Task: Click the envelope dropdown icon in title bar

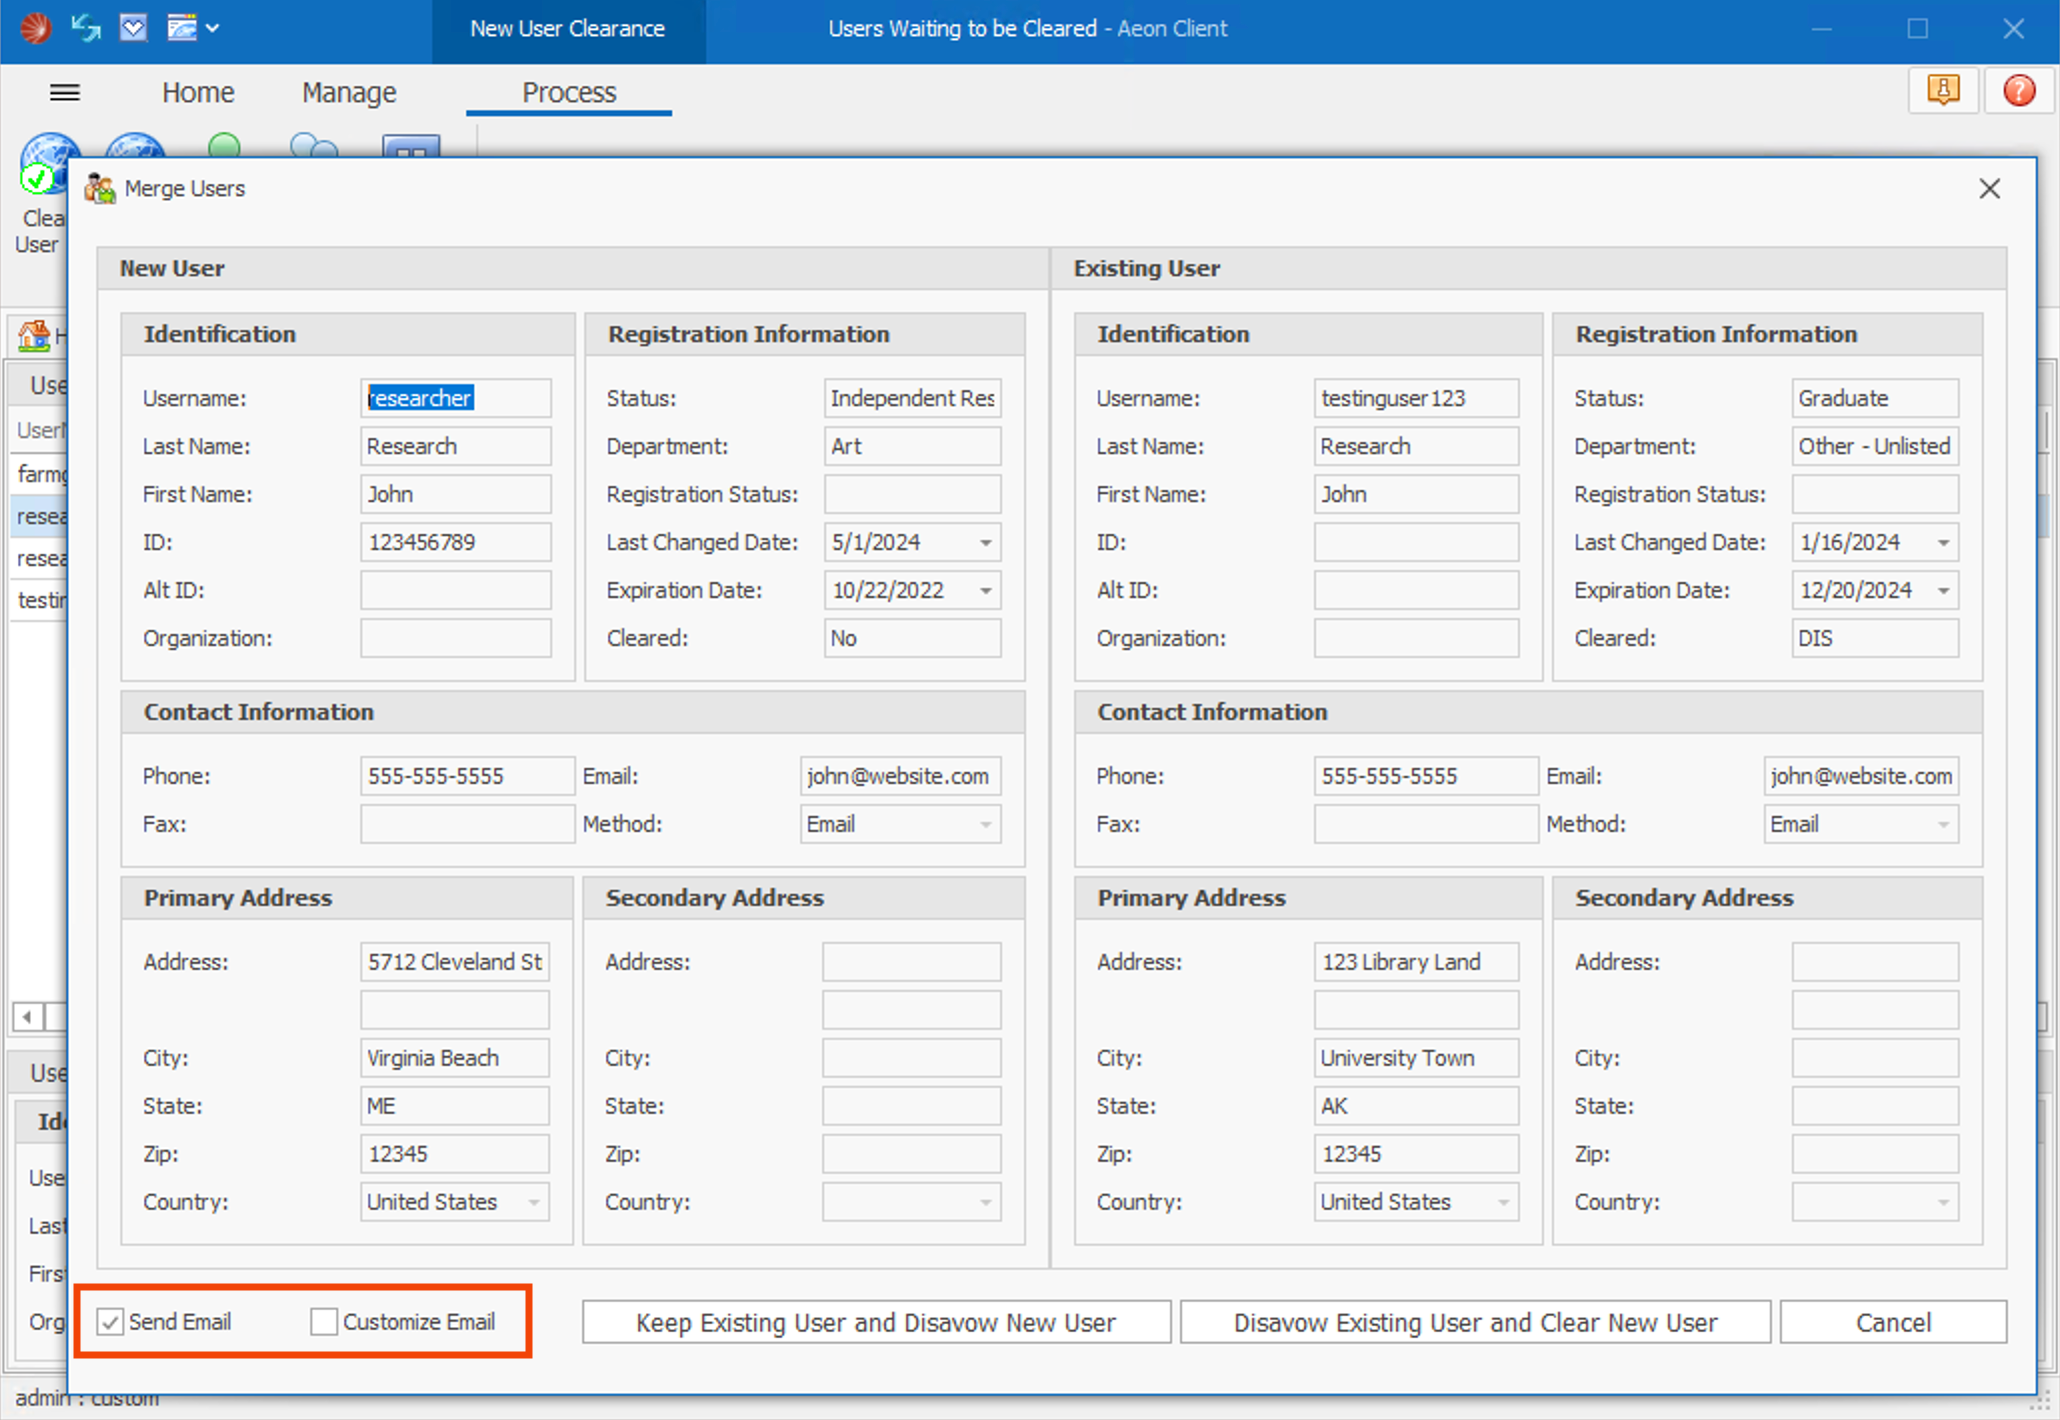Action: (133, 27)
